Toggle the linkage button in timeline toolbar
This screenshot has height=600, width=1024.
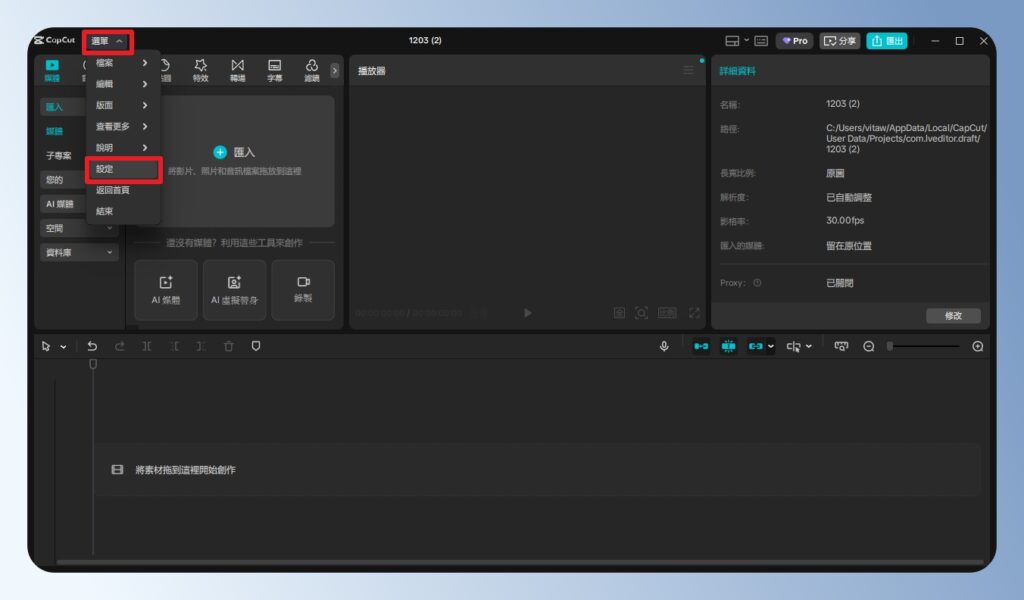point(757,346)
